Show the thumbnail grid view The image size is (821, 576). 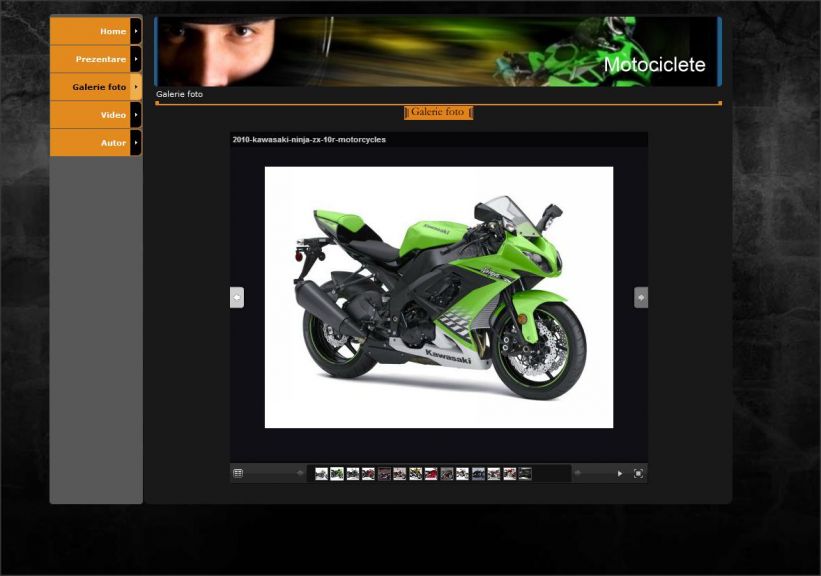point(238,473)
